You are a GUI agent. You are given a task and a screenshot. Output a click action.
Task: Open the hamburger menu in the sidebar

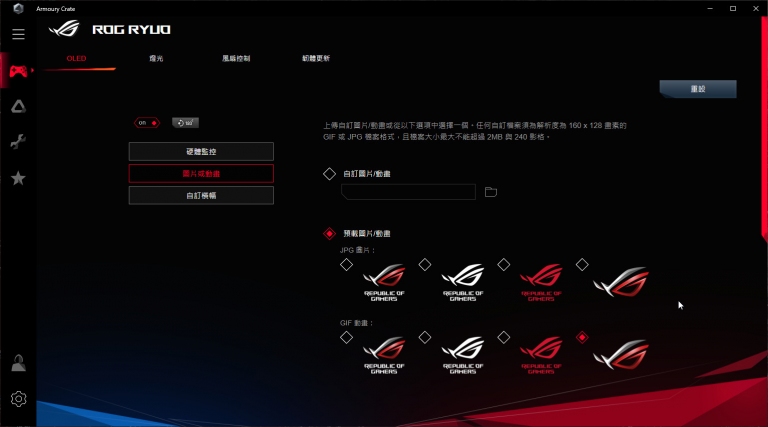click(18, 34)
